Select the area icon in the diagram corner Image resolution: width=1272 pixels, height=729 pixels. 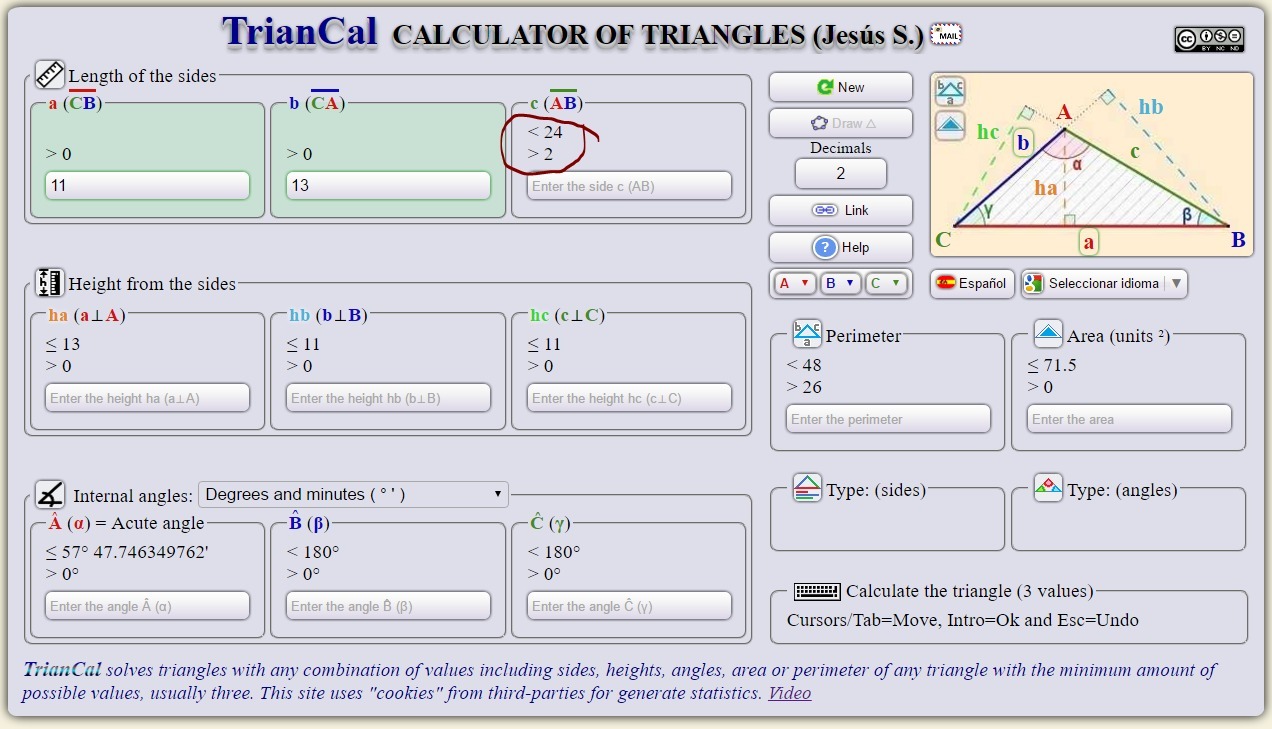[950, 126]
